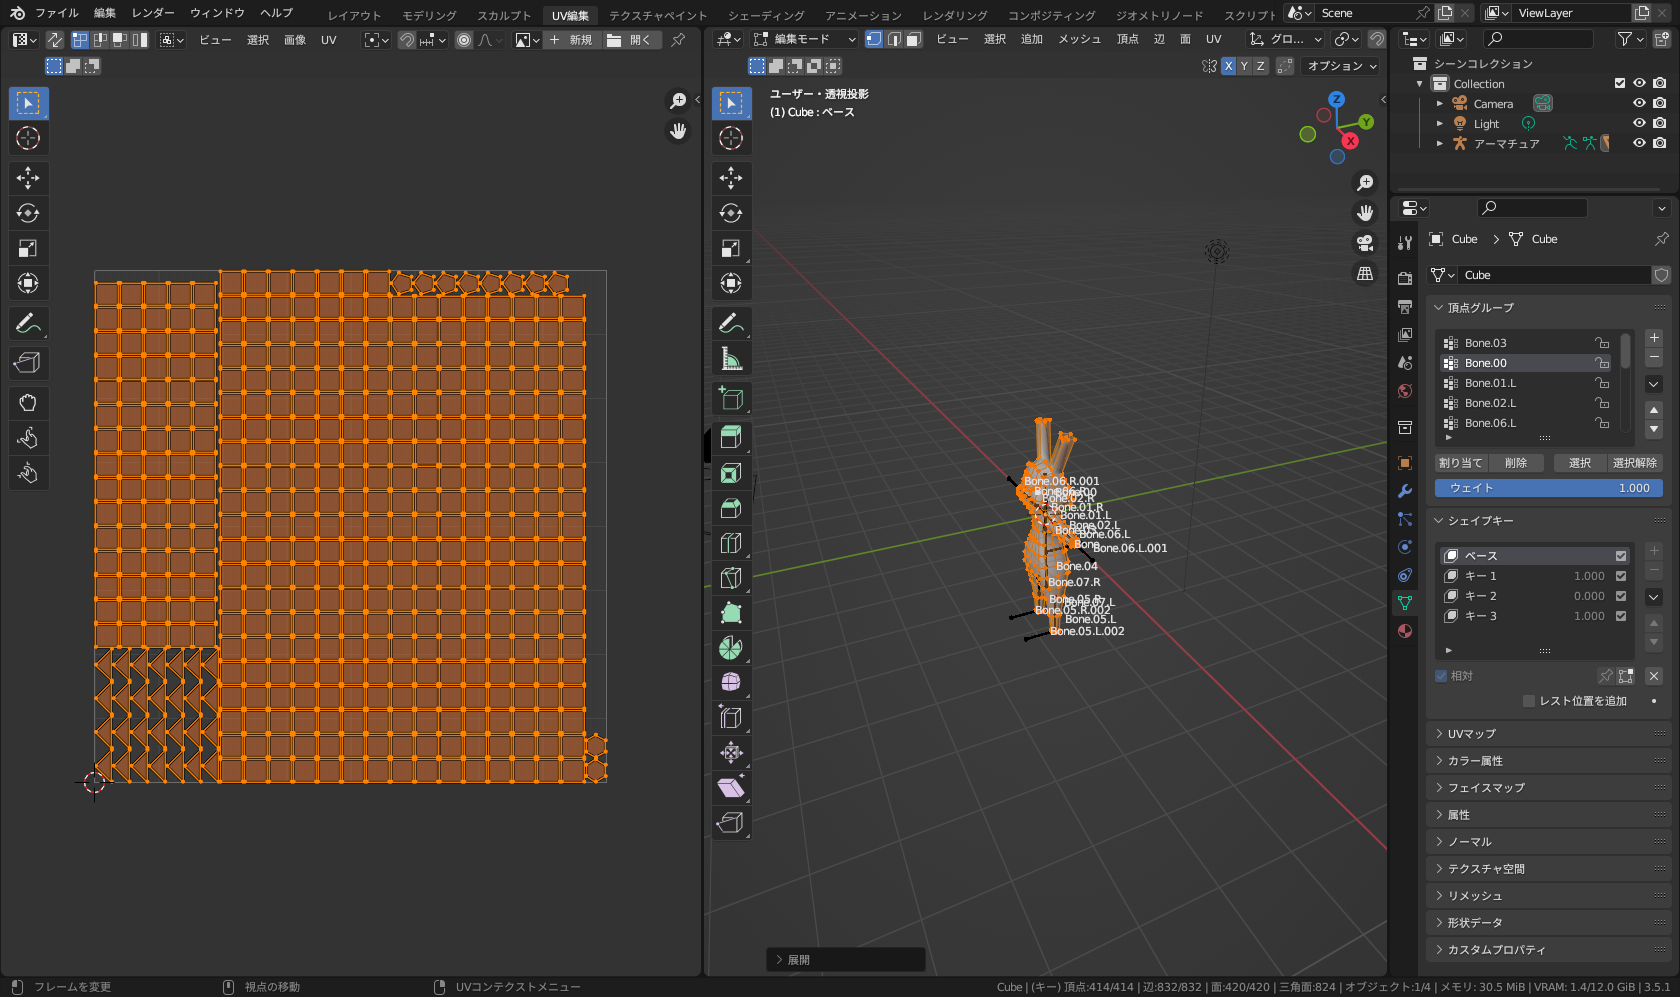Toggle the キー 2 shape key checkbox
This screenshot has width=1680, height=997.
point(1621,596)
